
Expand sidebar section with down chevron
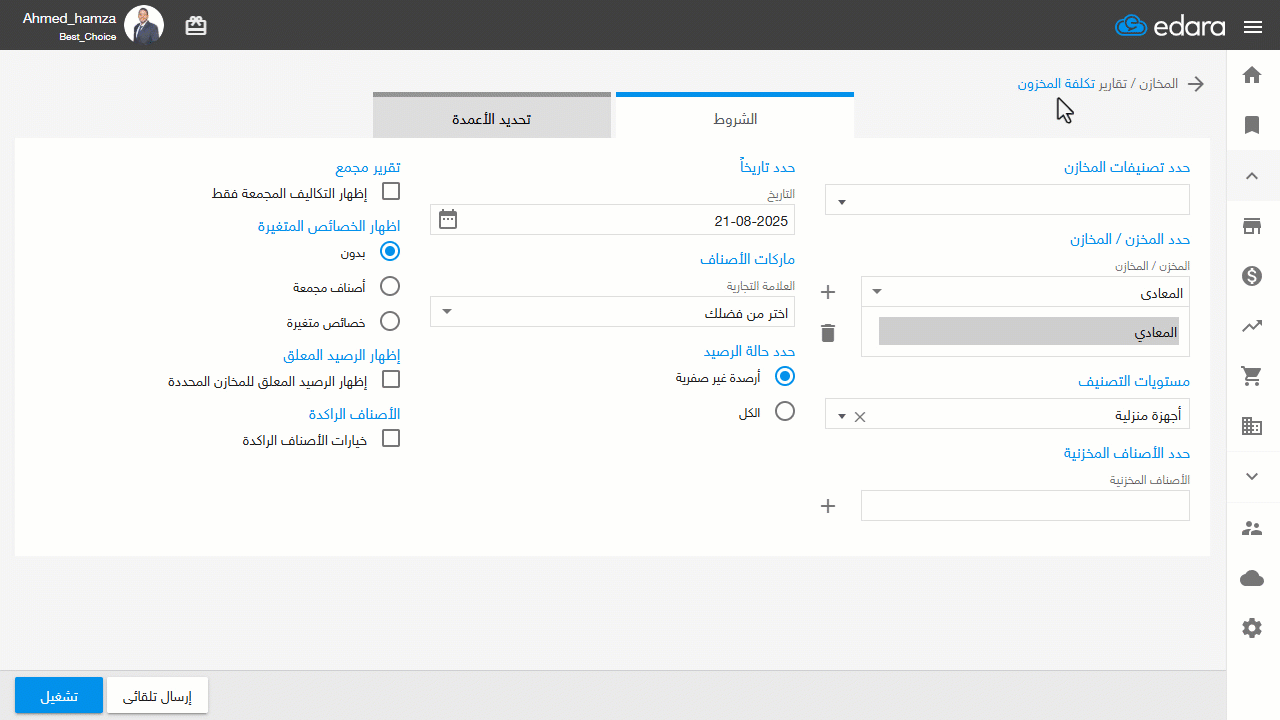point(1252,476)
